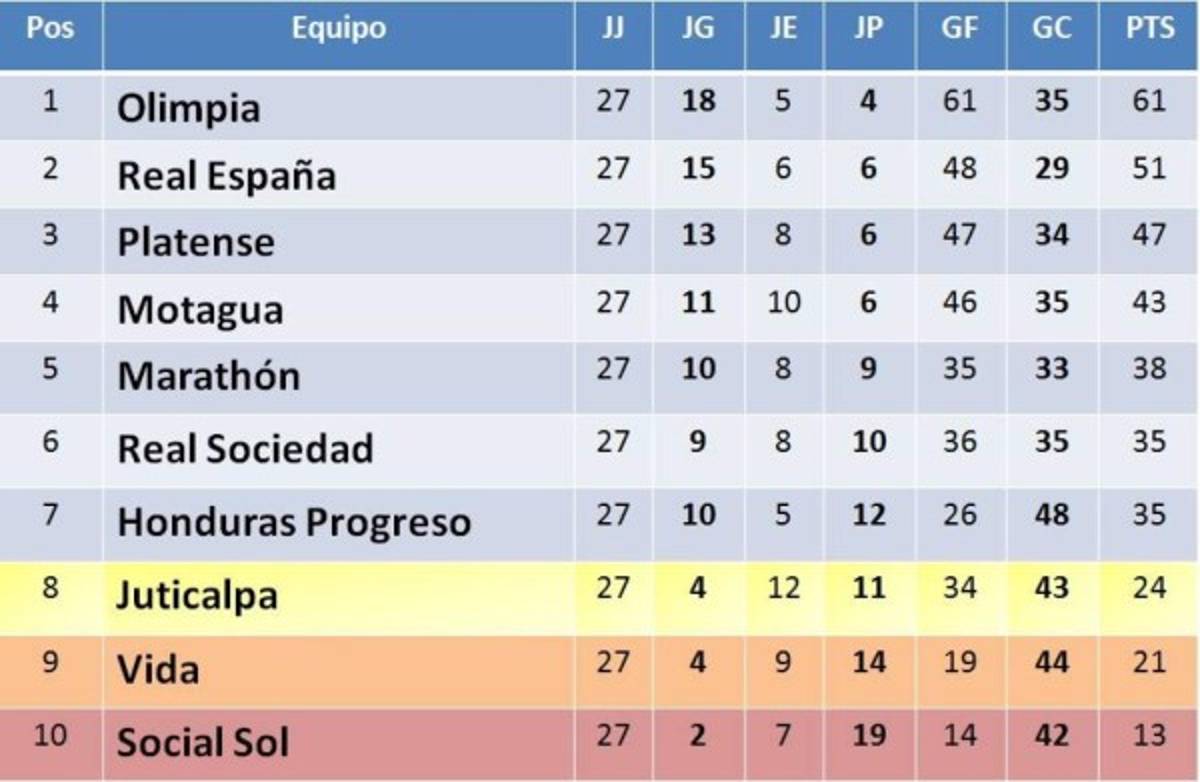Select Real Sociedad in the table
This screenshot has height=782, width=1200.
[245, 449]
